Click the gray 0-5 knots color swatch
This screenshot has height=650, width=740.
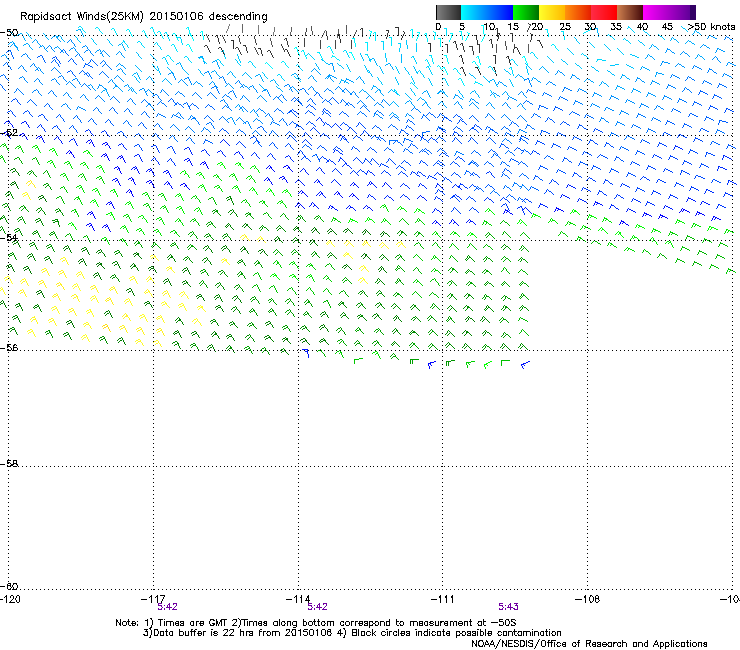448,12
